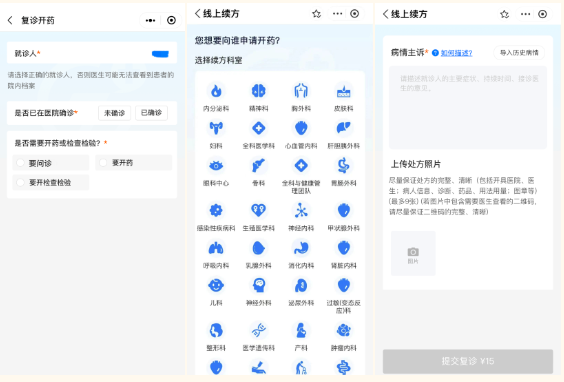Select the 感染性疾病科 icon

click(x=216, y=211)
